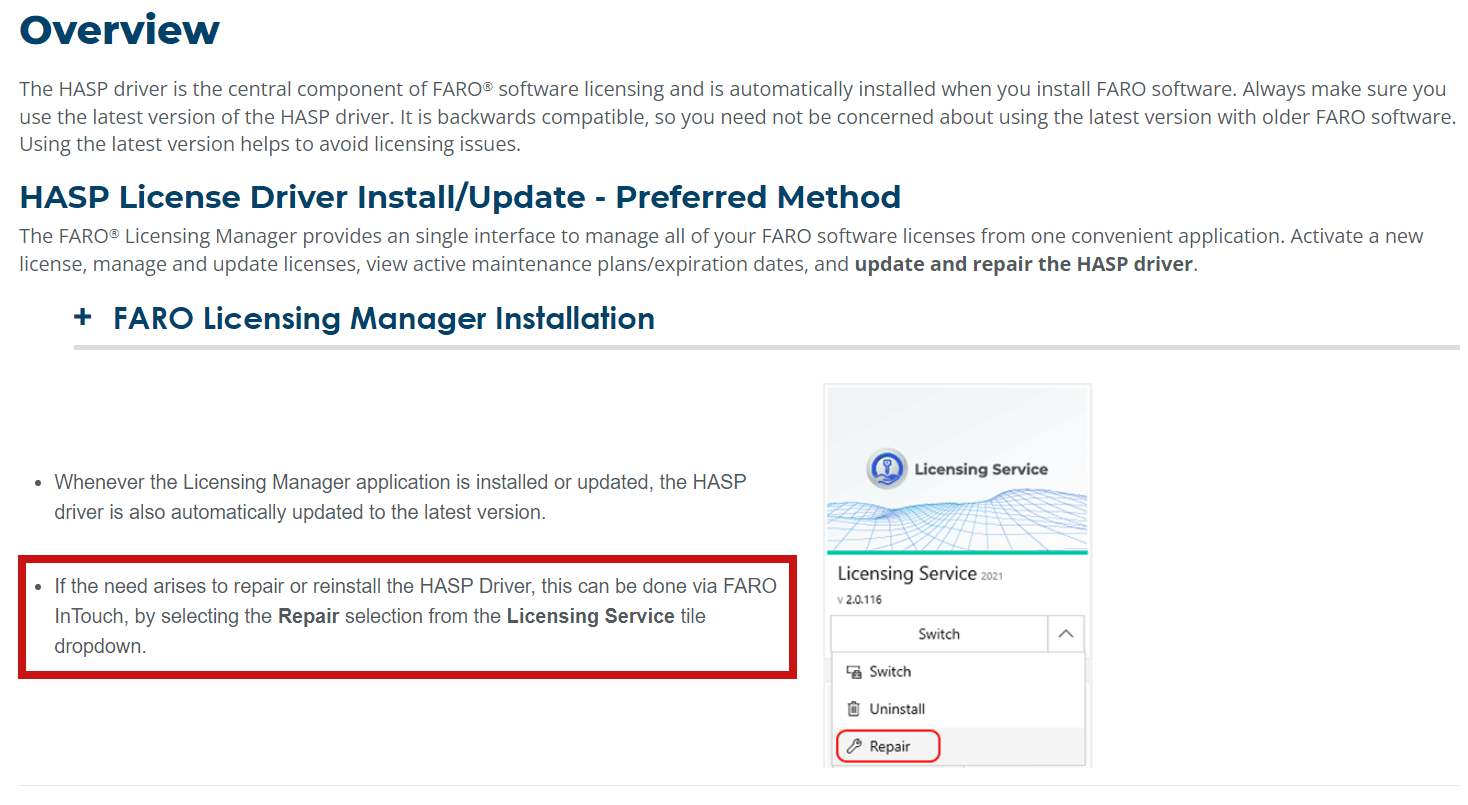Click the trash icon next to Uninstall
The width and height of the screenshot is (1468, 805).
tap(853, 709)
